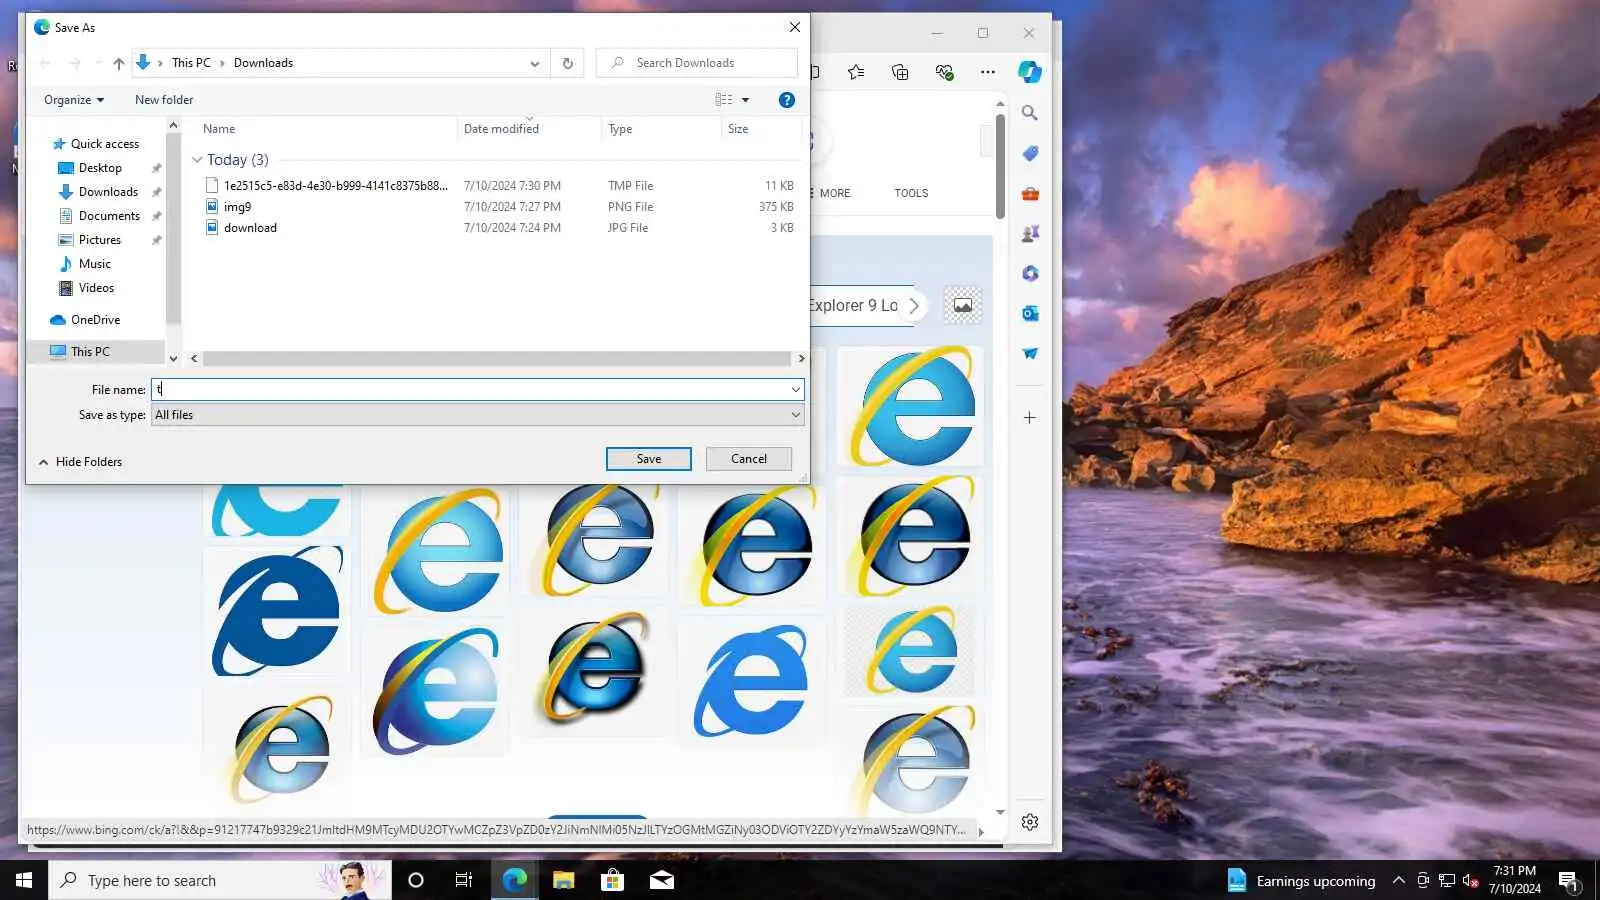Go forward in the Save As dialog
This screenshot has width=1600, height=900.
(x=74, y=63)
